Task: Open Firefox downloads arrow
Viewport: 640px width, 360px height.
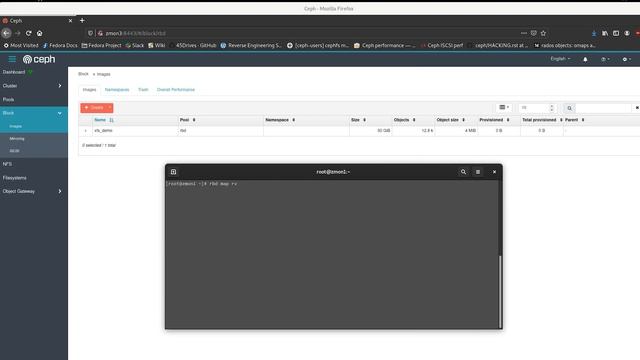Action: tap(594, 33)
